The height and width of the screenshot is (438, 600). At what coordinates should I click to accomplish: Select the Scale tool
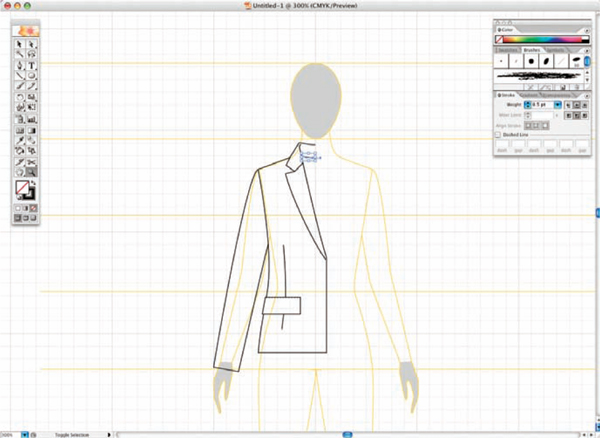(32, 97)
